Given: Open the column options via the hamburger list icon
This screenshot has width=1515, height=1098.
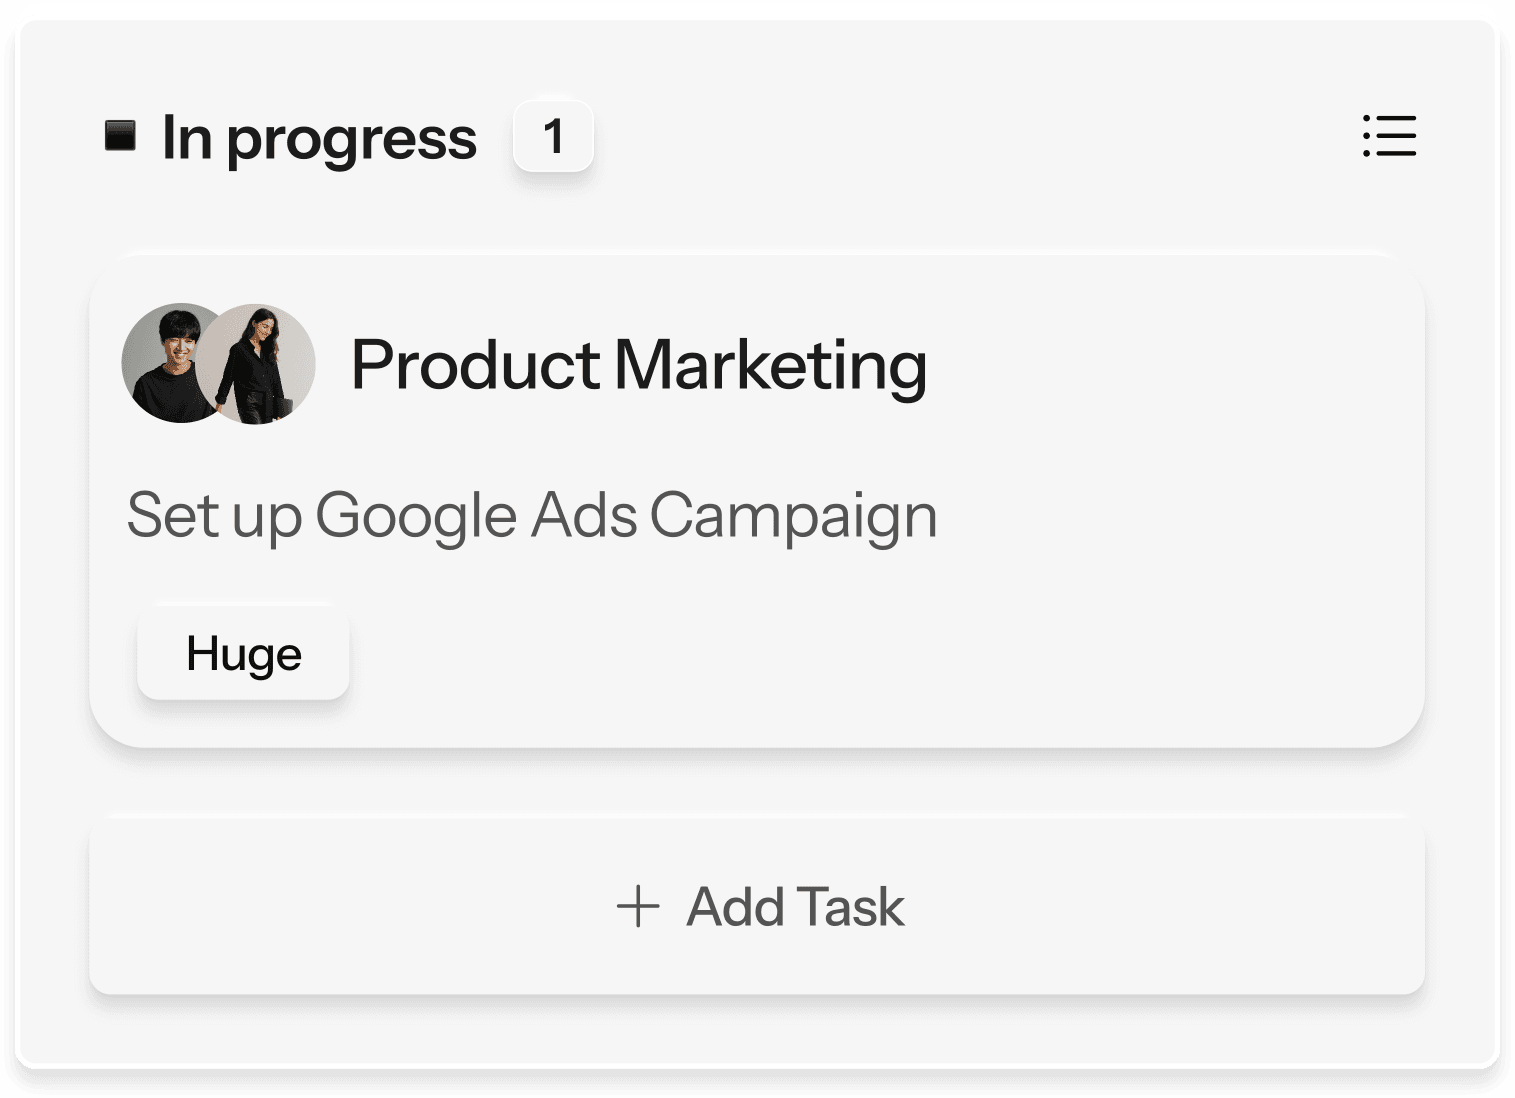Looking at the screenshot, I should 1389,137.
